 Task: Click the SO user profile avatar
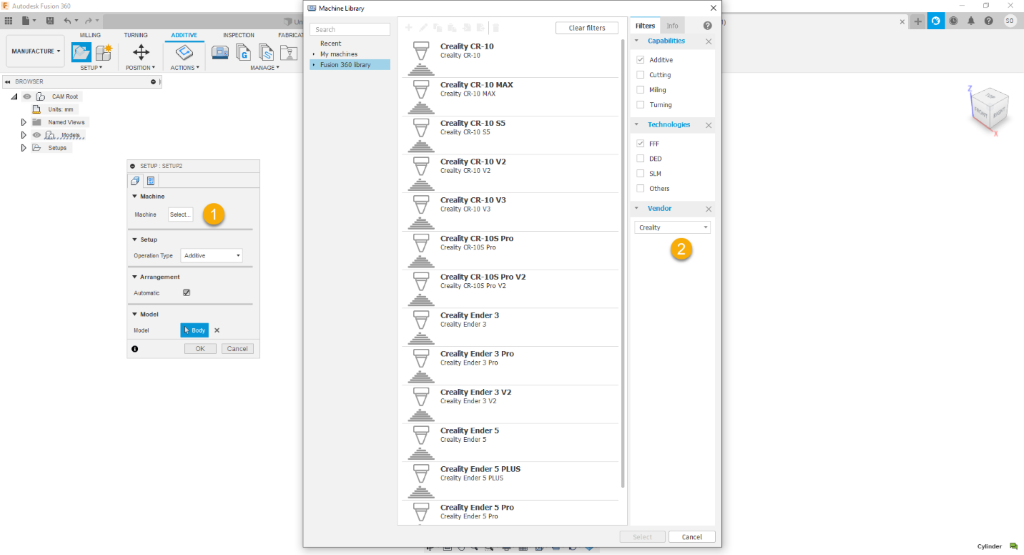(x=1010, y=22)
